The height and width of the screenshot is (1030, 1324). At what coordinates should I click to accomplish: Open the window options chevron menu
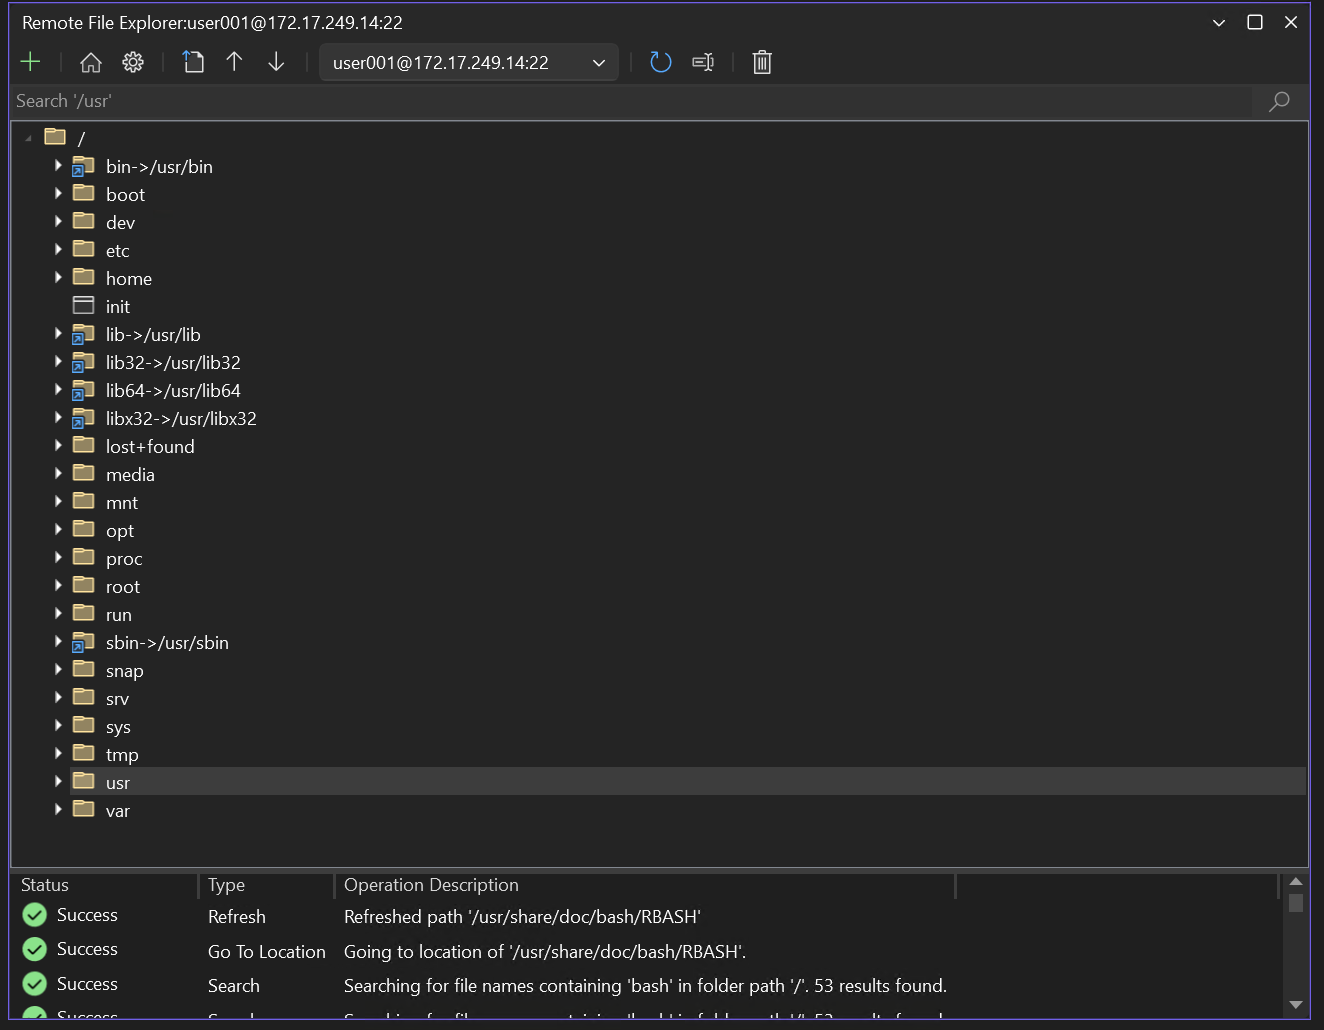pos(1218,22)
